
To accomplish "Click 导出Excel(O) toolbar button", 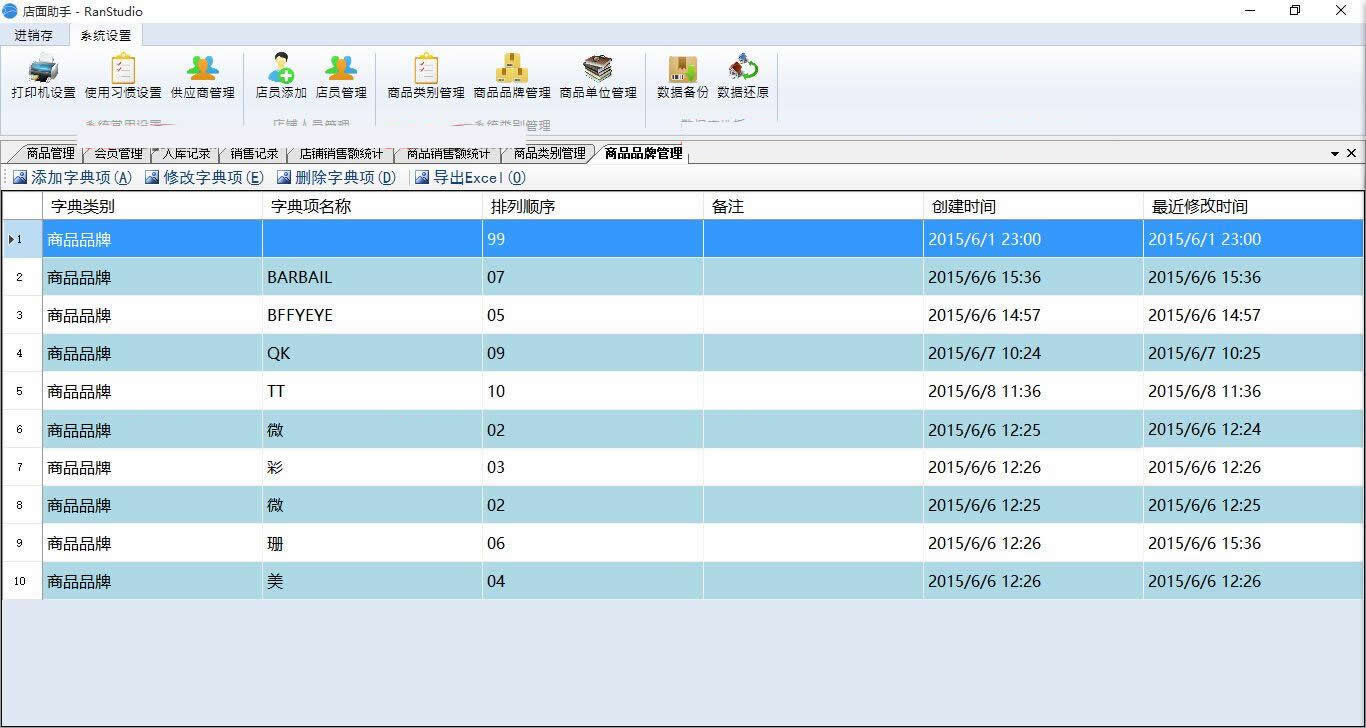I will pos(470,178).
